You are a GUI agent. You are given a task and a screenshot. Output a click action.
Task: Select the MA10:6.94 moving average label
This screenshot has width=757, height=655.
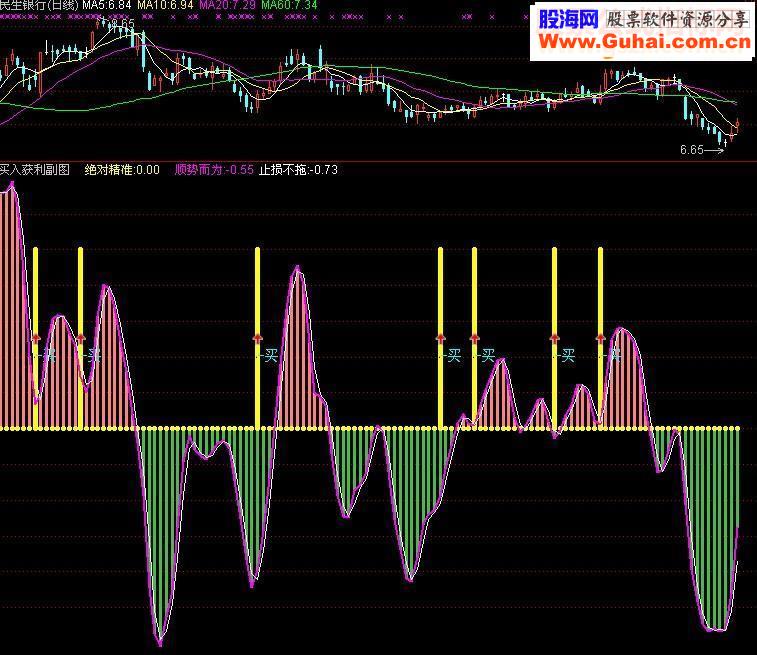(165, 5)
